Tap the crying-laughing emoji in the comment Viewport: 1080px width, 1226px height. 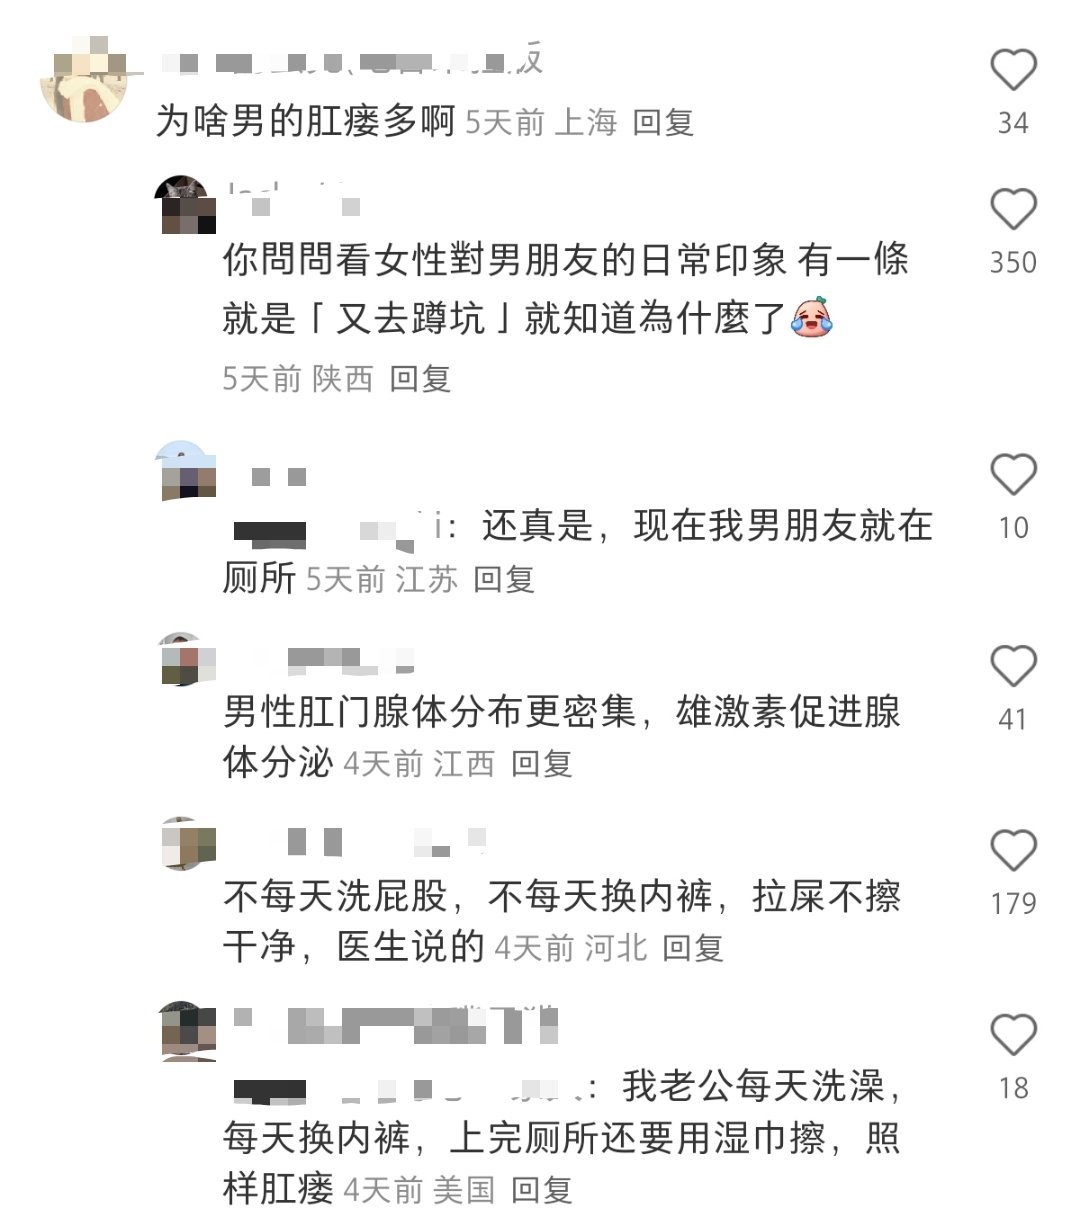click(812, 318)
